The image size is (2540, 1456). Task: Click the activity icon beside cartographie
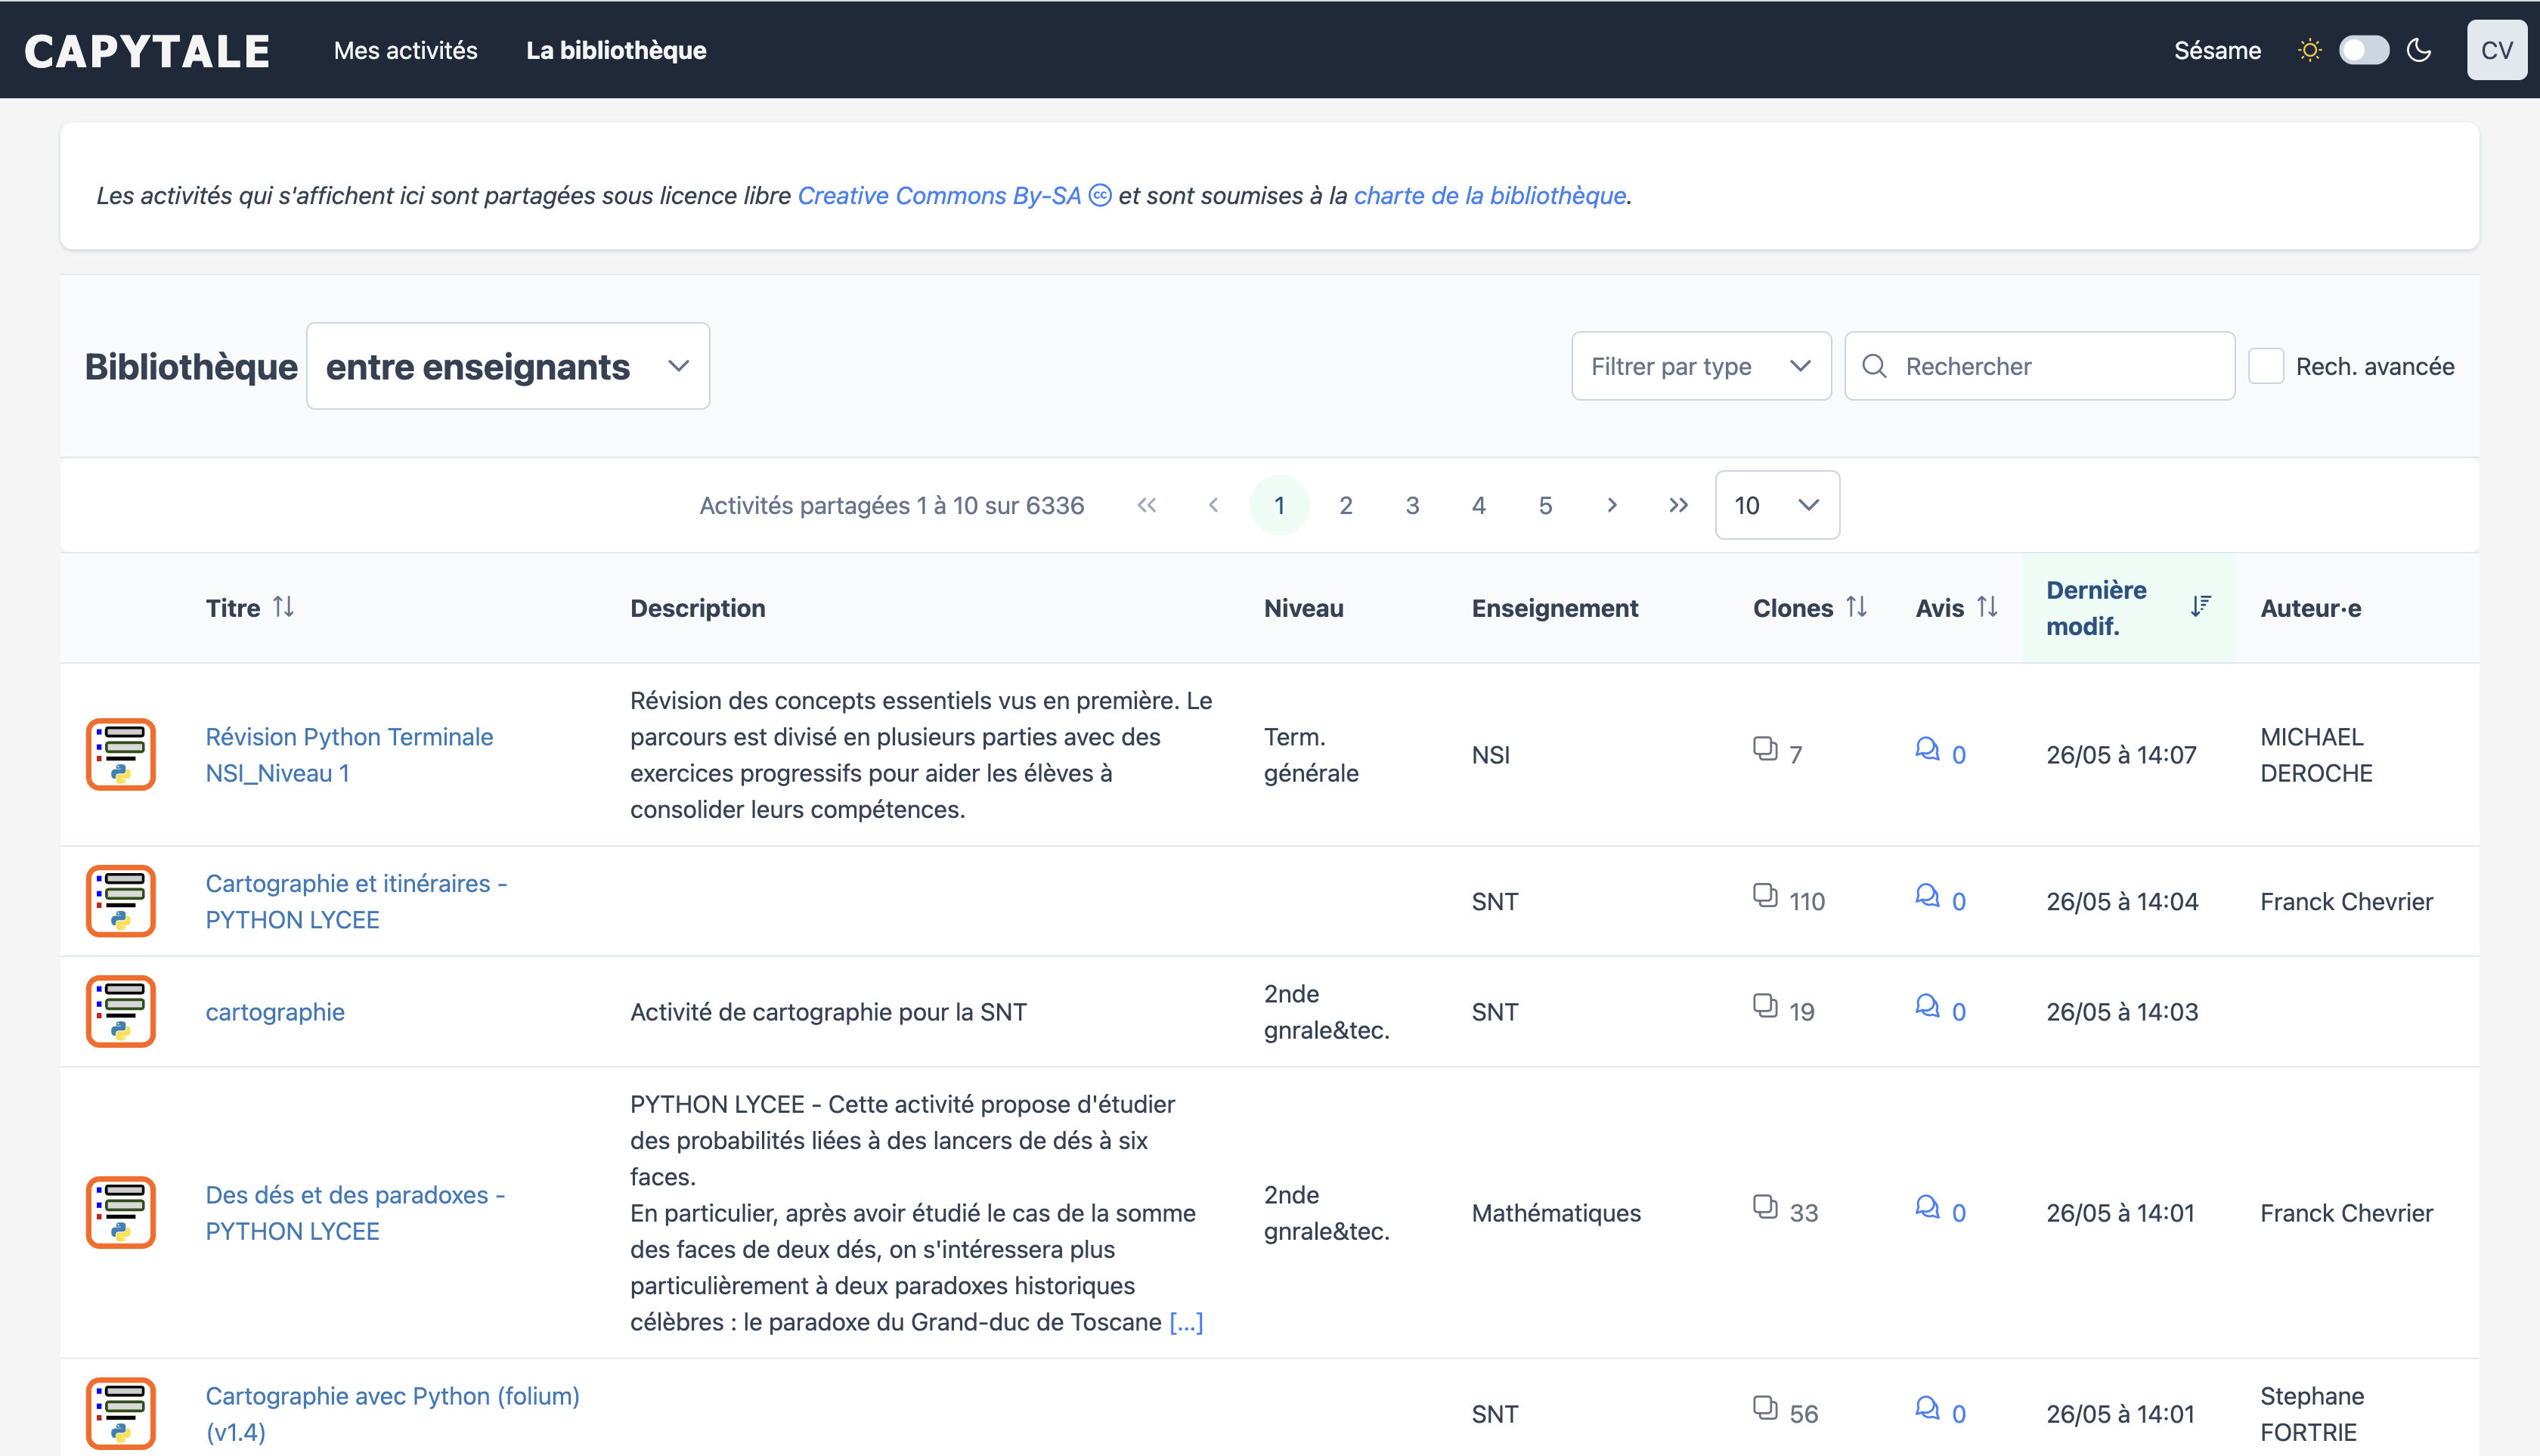(120, 1011)
